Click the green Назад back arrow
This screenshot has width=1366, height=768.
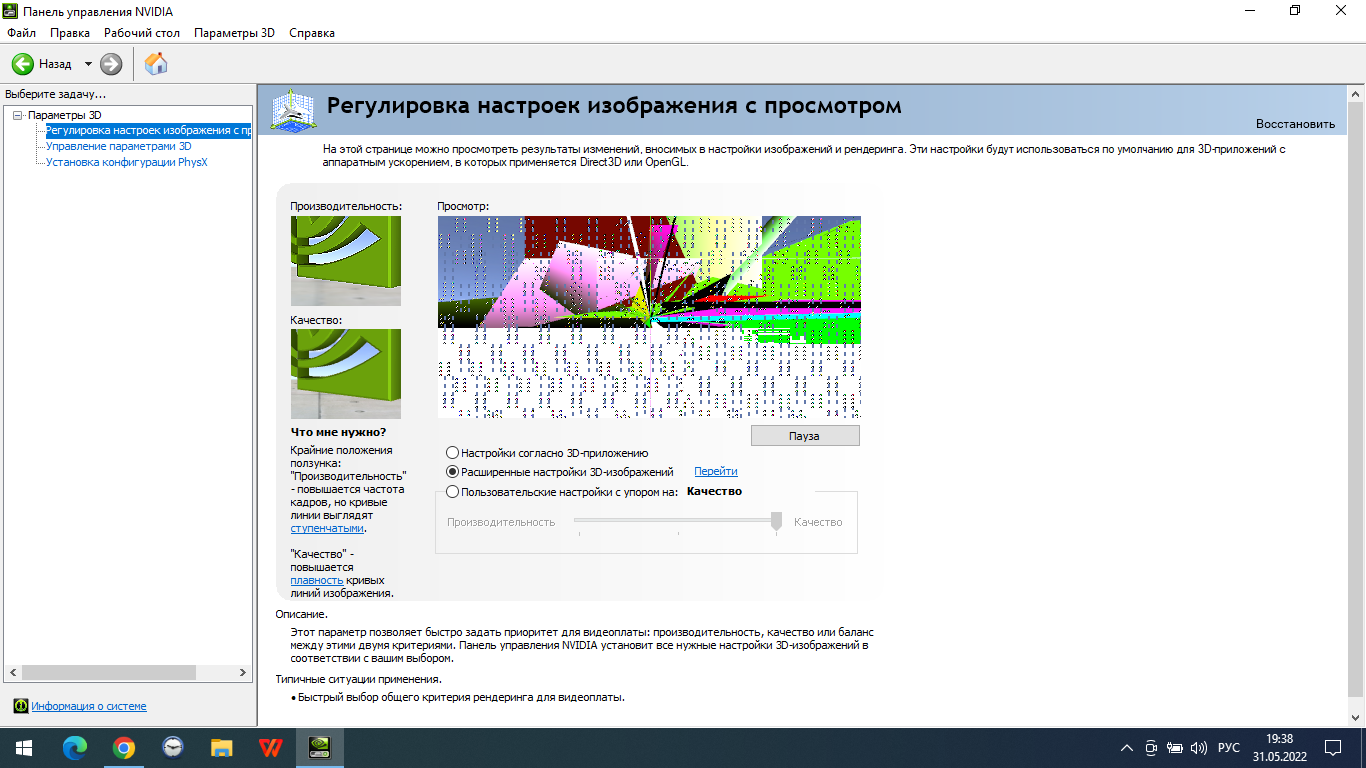pyautogui.click(x=23, y=64)
